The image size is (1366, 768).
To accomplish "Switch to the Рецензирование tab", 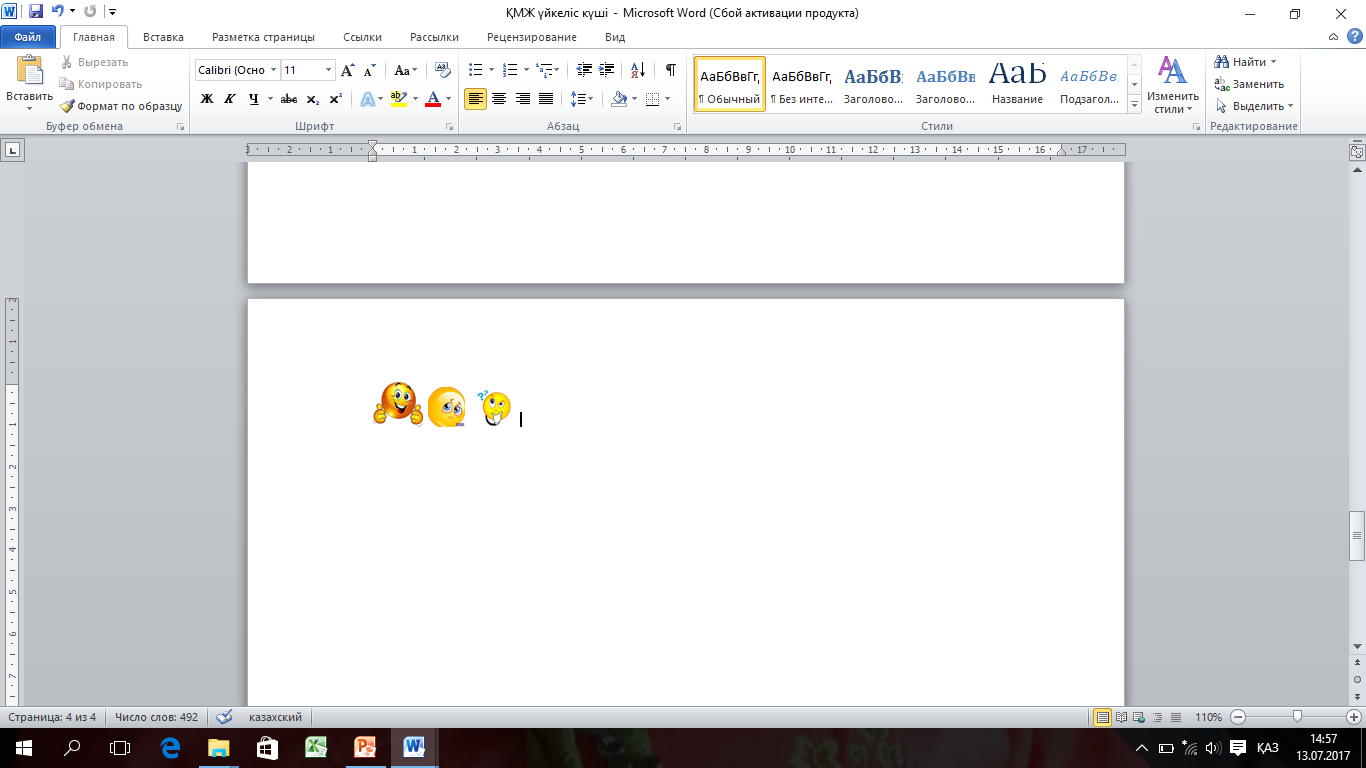I will 532,37.
